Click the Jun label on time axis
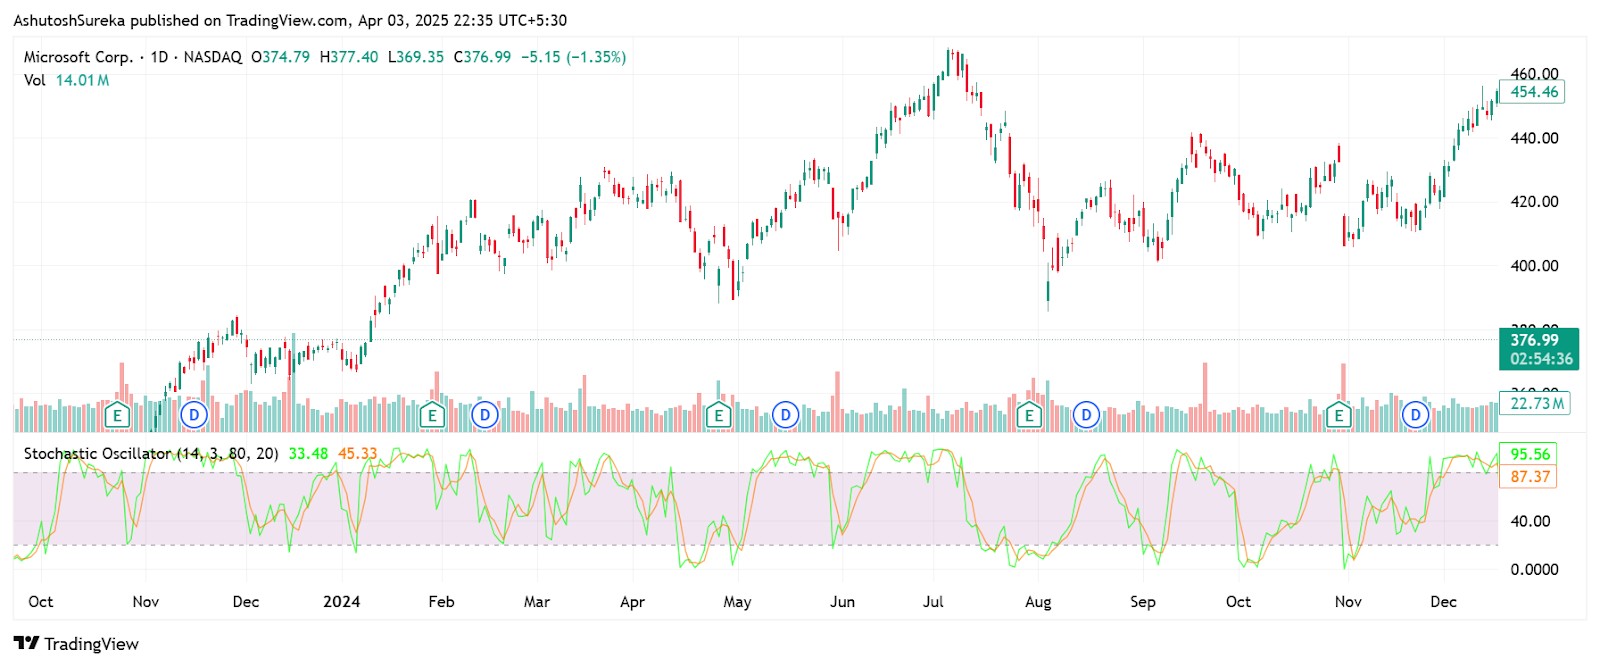The image size is (1600, 667). coord(843,602)
